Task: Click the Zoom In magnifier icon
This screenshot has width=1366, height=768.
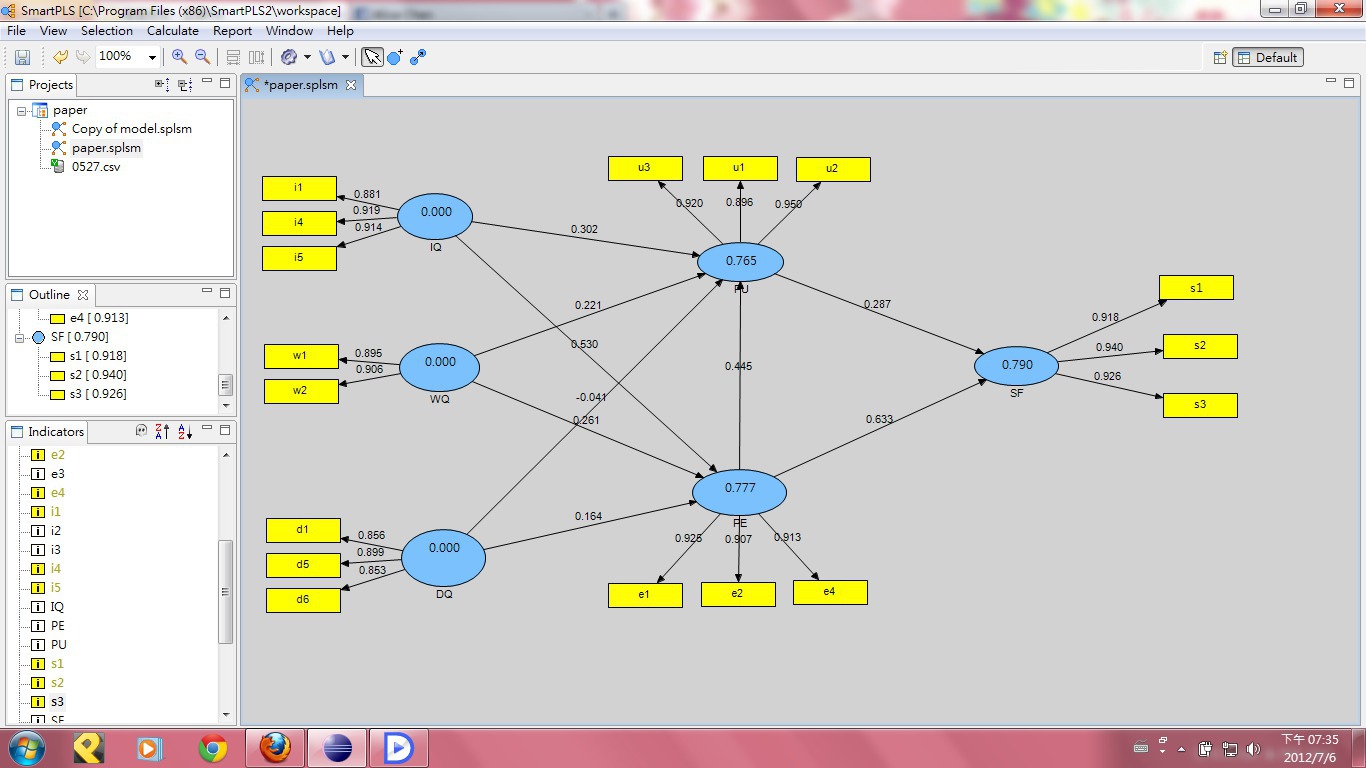Action: [x=180, y=57]
